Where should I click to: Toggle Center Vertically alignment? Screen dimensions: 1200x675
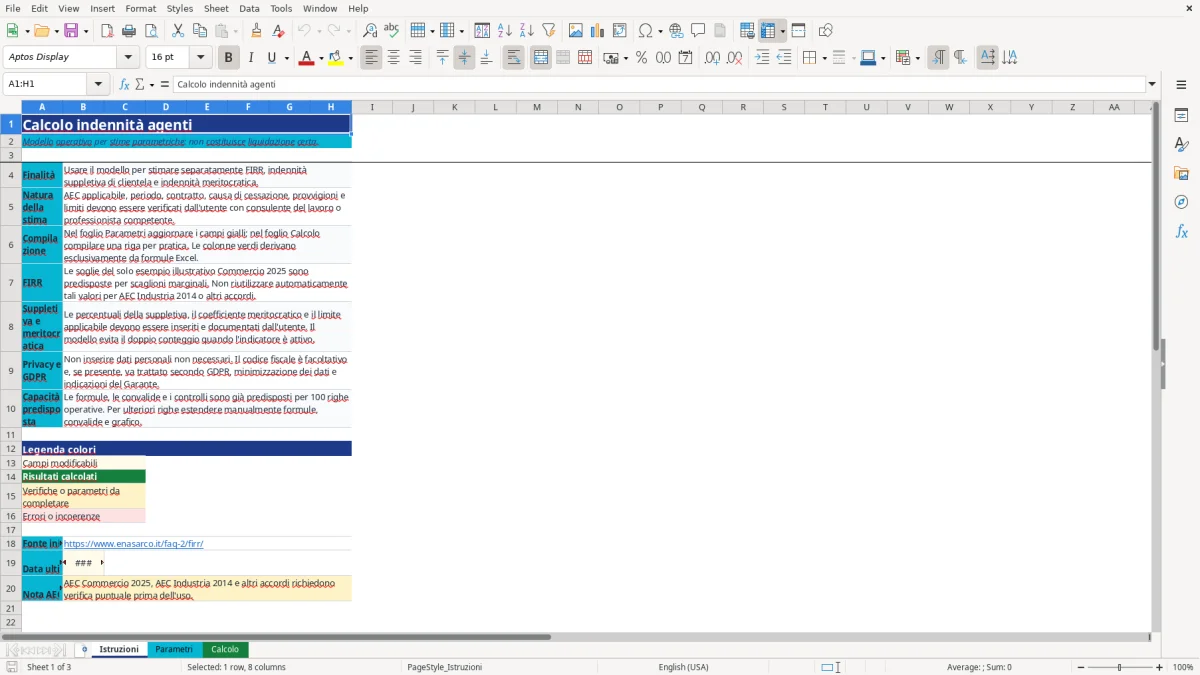(464, 58)
